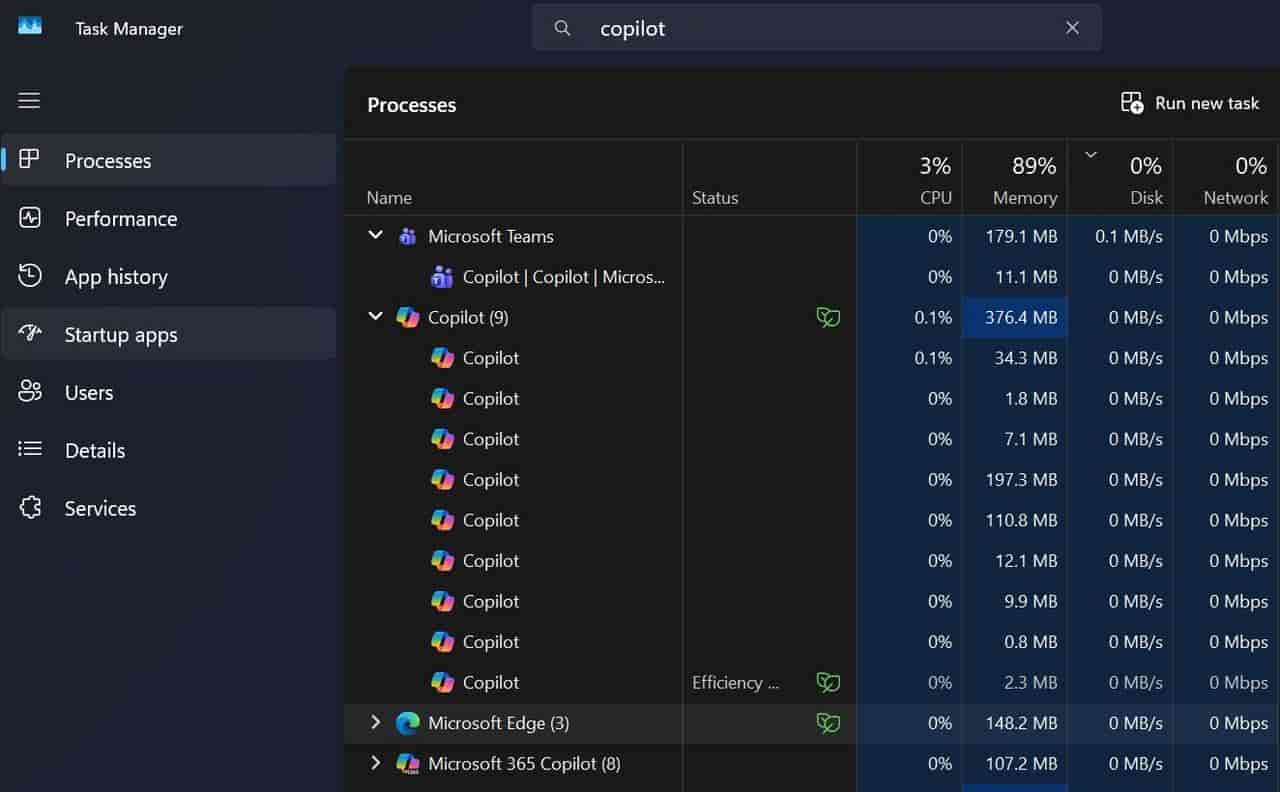Click Copilot icon on 110.8 MB row

(x=442, y=520)
